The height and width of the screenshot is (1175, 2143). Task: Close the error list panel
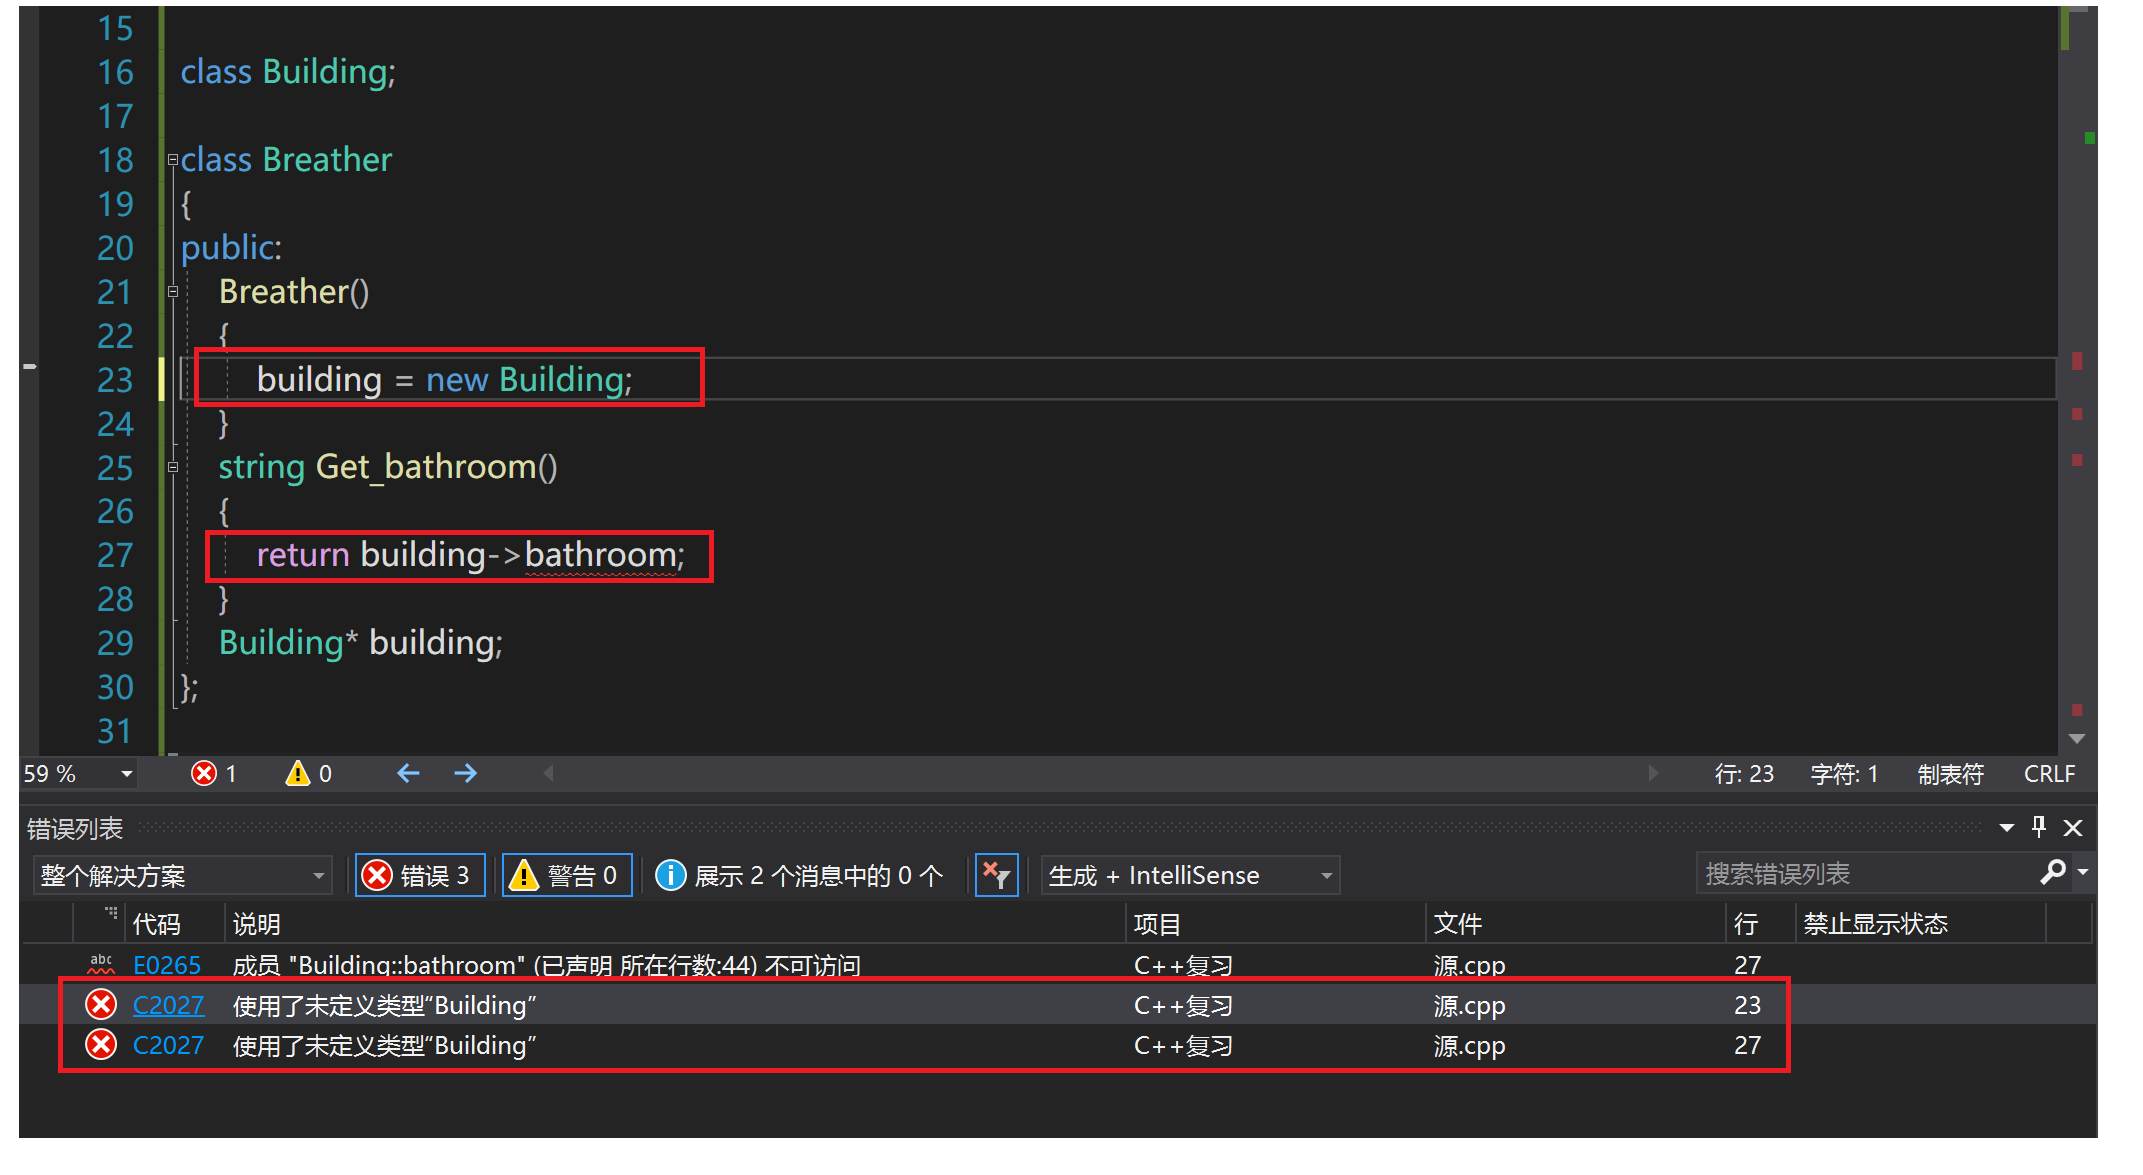point(2073,828)
